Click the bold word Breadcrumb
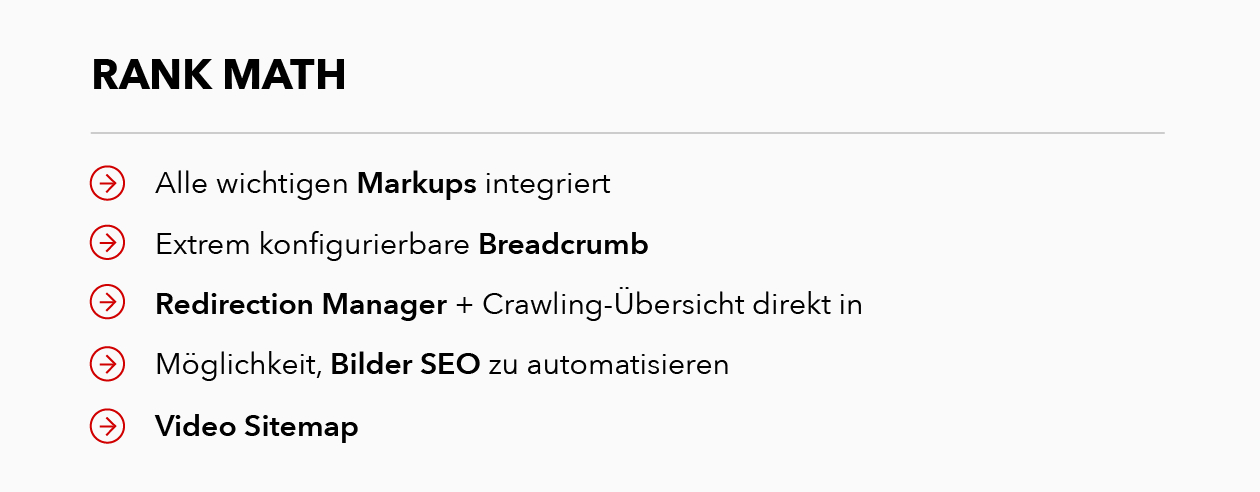This screenshot has height=492, width=1260. [563, 245]
